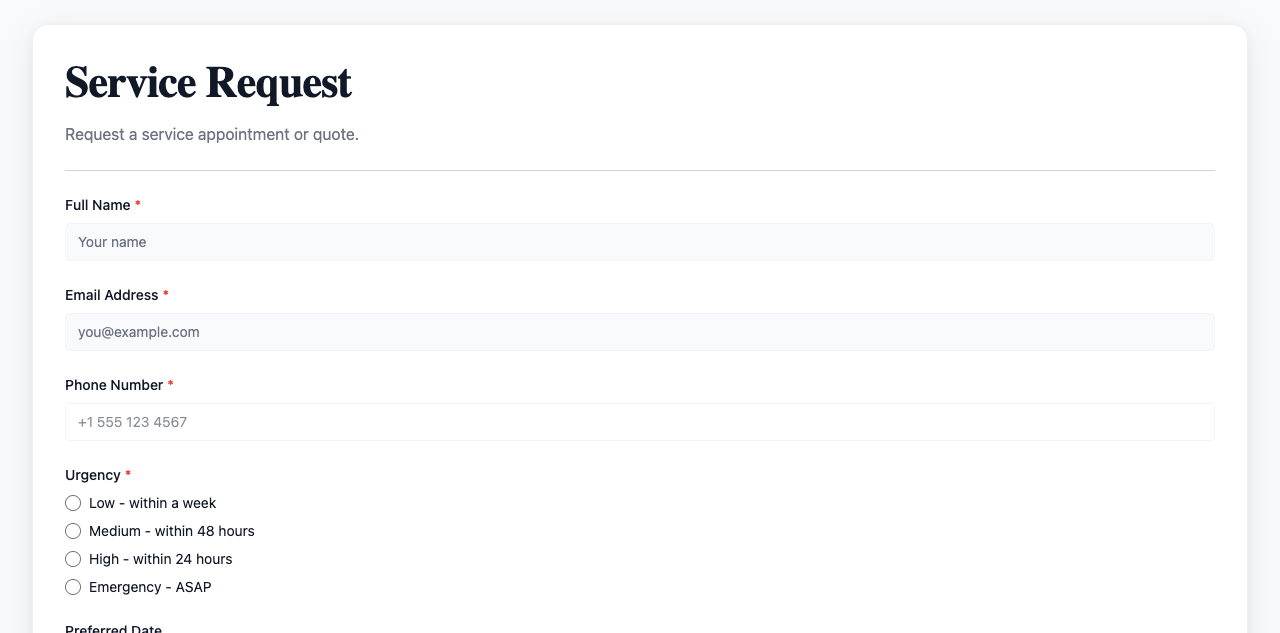
Task: Click the 'Phone Number' field label
Action: click(114, 385)
